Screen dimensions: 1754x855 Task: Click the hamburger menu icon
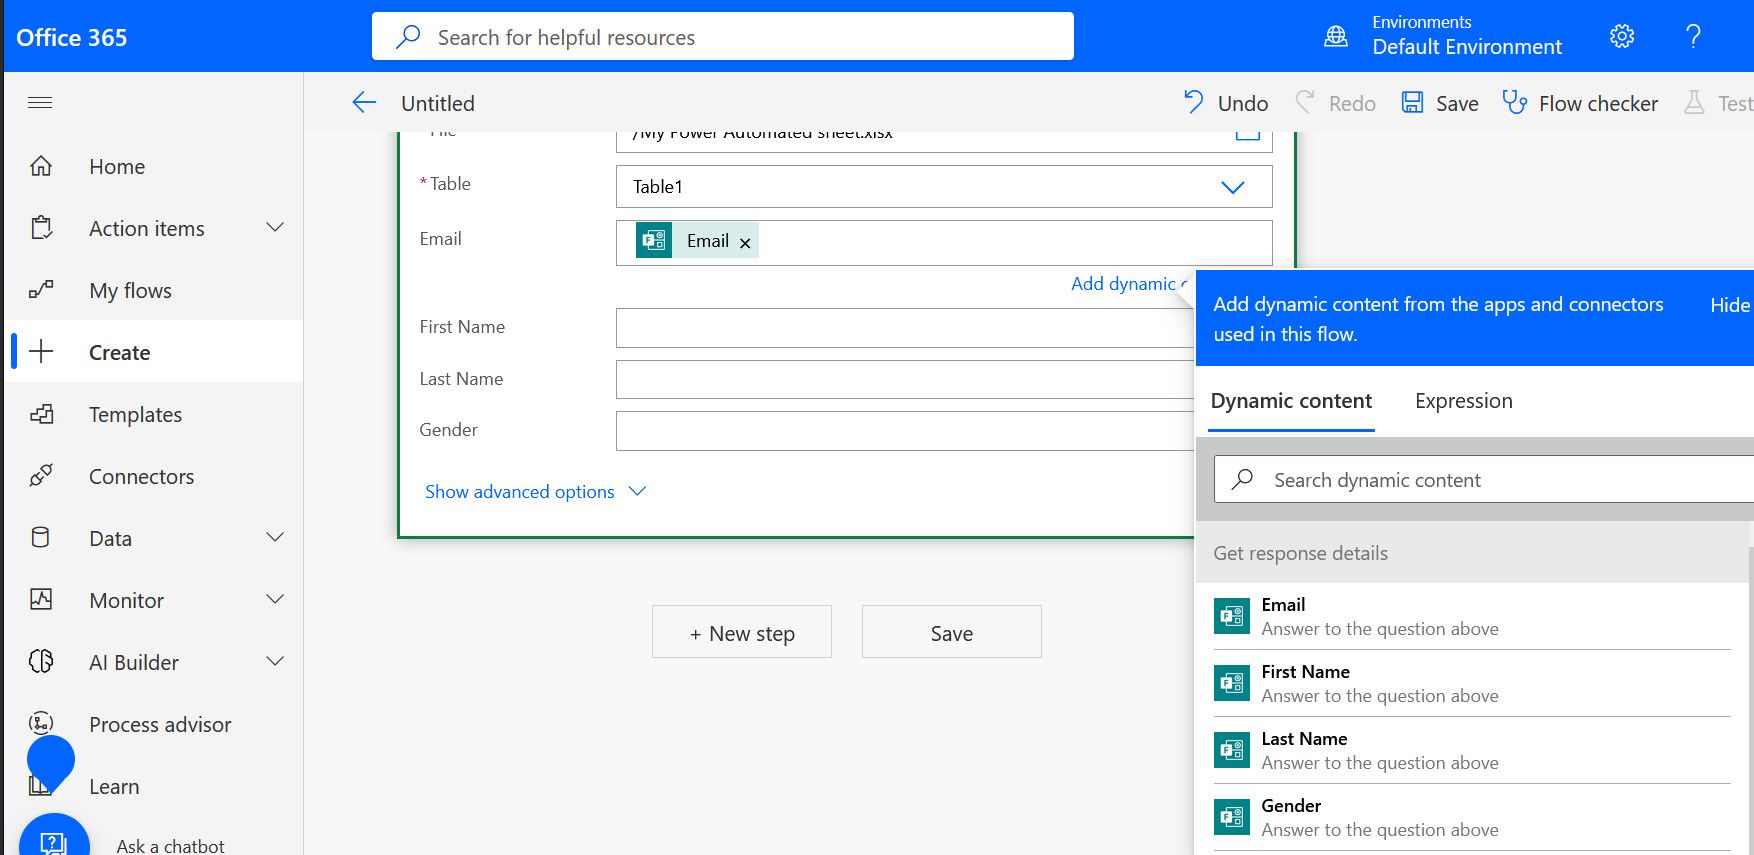tap(40, 103)
